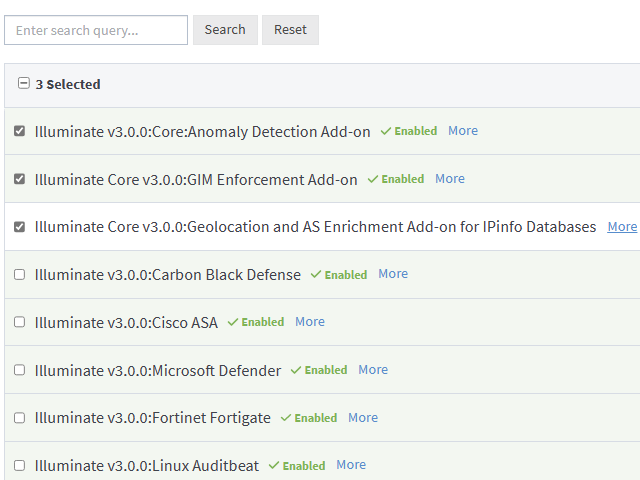Toggle the 3 Selected header checkbox
The width and height of the screenshot is (640, 480).
click(24, 83)
